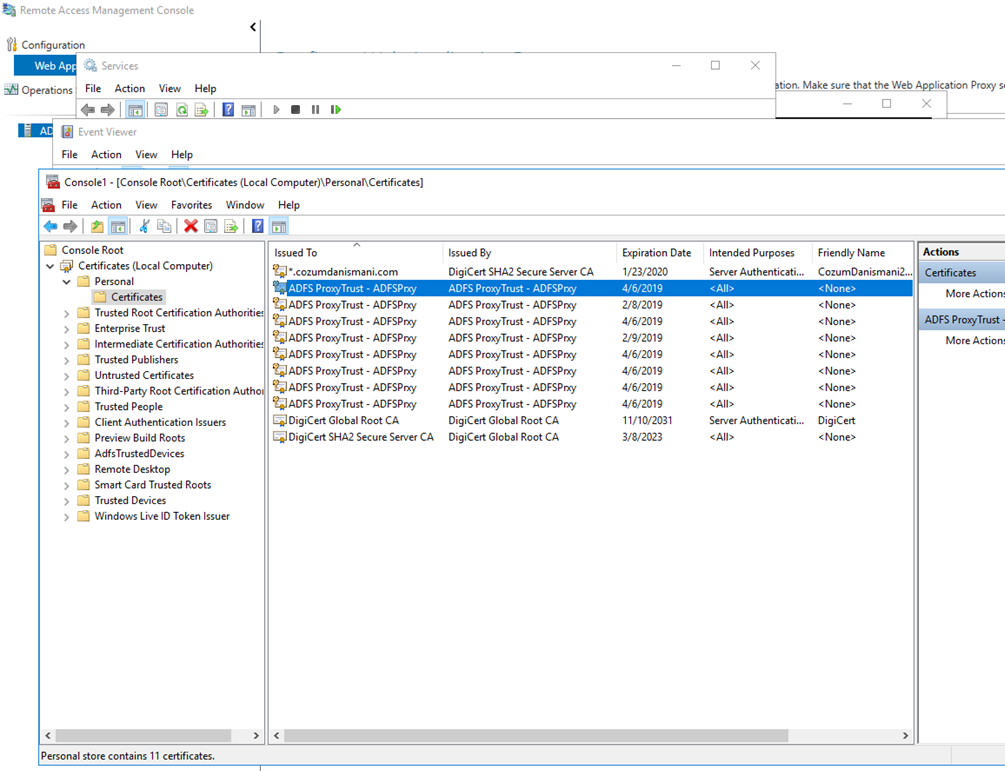Click the Cut scissors toolbar icon
The height and width of the screenshot is (771, 1005).
tap(144, 227)
